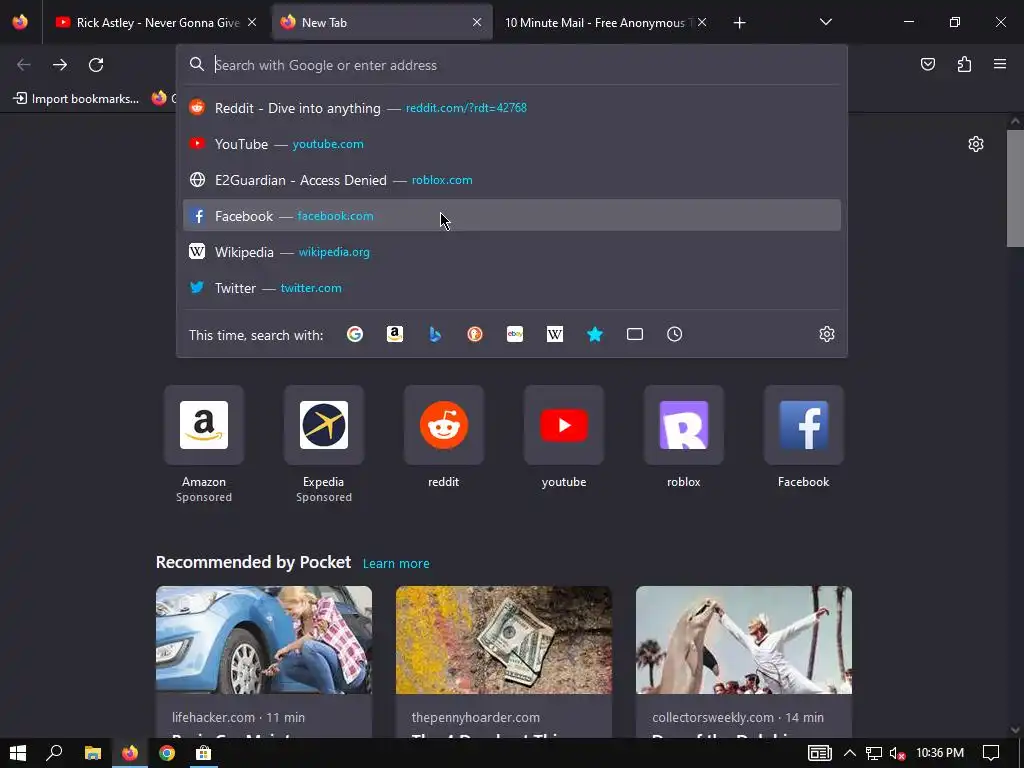This screenshot has height=768, width=1024.
Task: Click the address bar search field
Action: [511, 65]
